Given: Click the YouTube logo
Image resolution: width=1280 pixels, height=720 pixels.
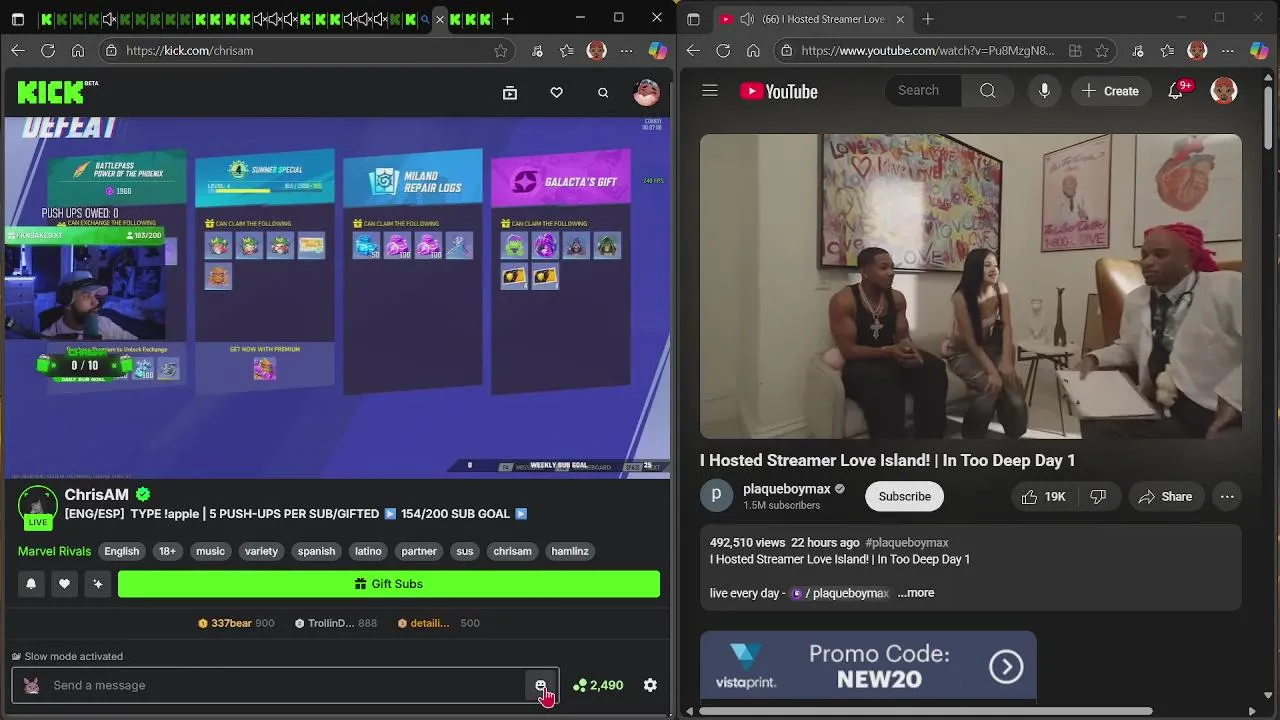Looking at the screenshot, I should point(779,91).
